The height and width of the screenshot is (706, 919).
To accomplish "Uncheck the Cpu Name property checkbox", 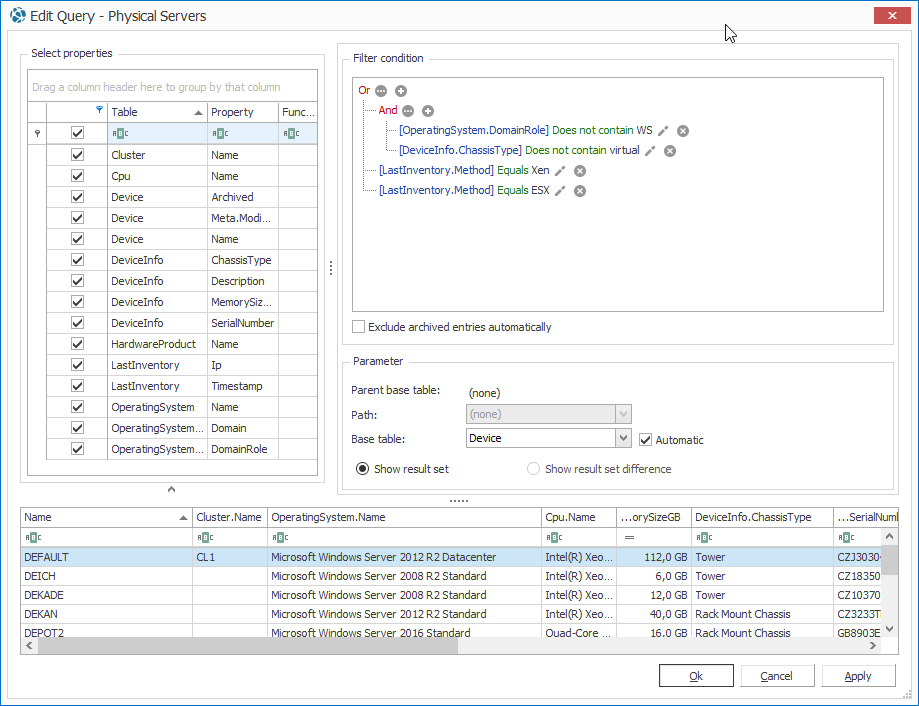I will pyautogui.click(x=77, y=176).
